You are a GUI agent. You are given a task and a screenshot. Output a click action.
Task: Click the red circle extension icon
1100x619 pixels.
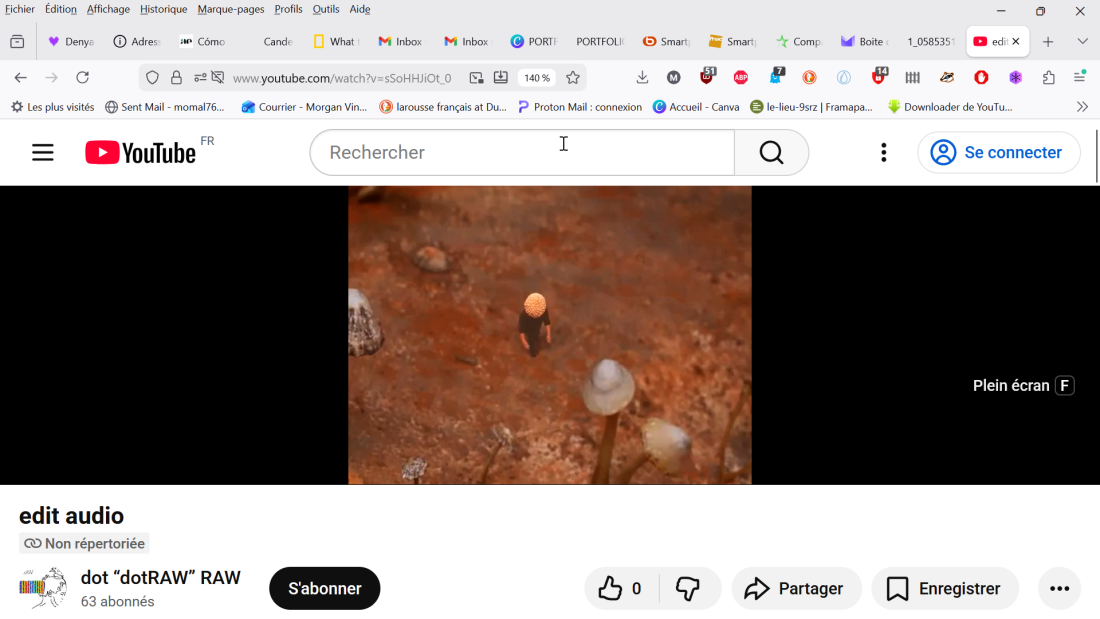click(x=981, y=78)
